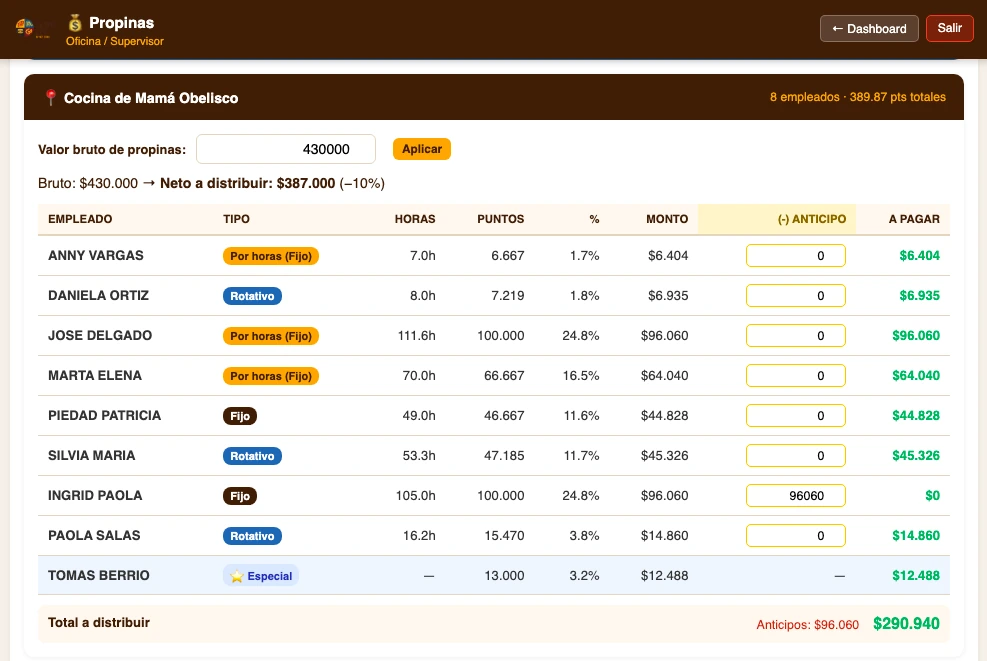The height and width of the screenshot is (661, 987).
Task: Edit Ingrid Paola's anticipo field showing 96060
Action: click(x=796, y=495)
